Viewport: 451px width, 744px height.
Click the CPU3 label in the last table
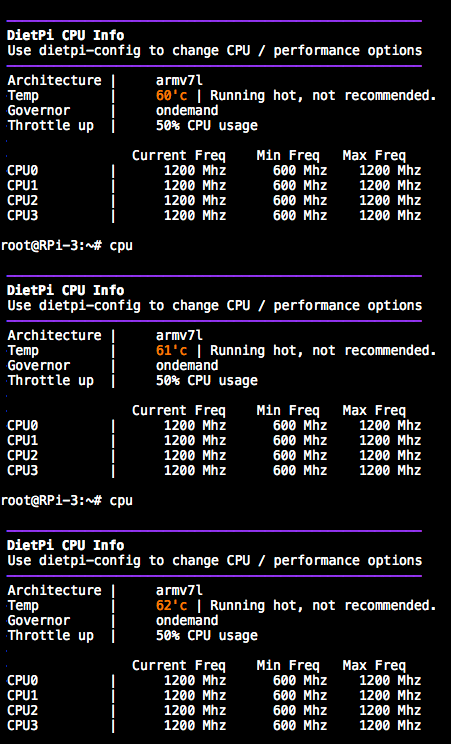22,725
